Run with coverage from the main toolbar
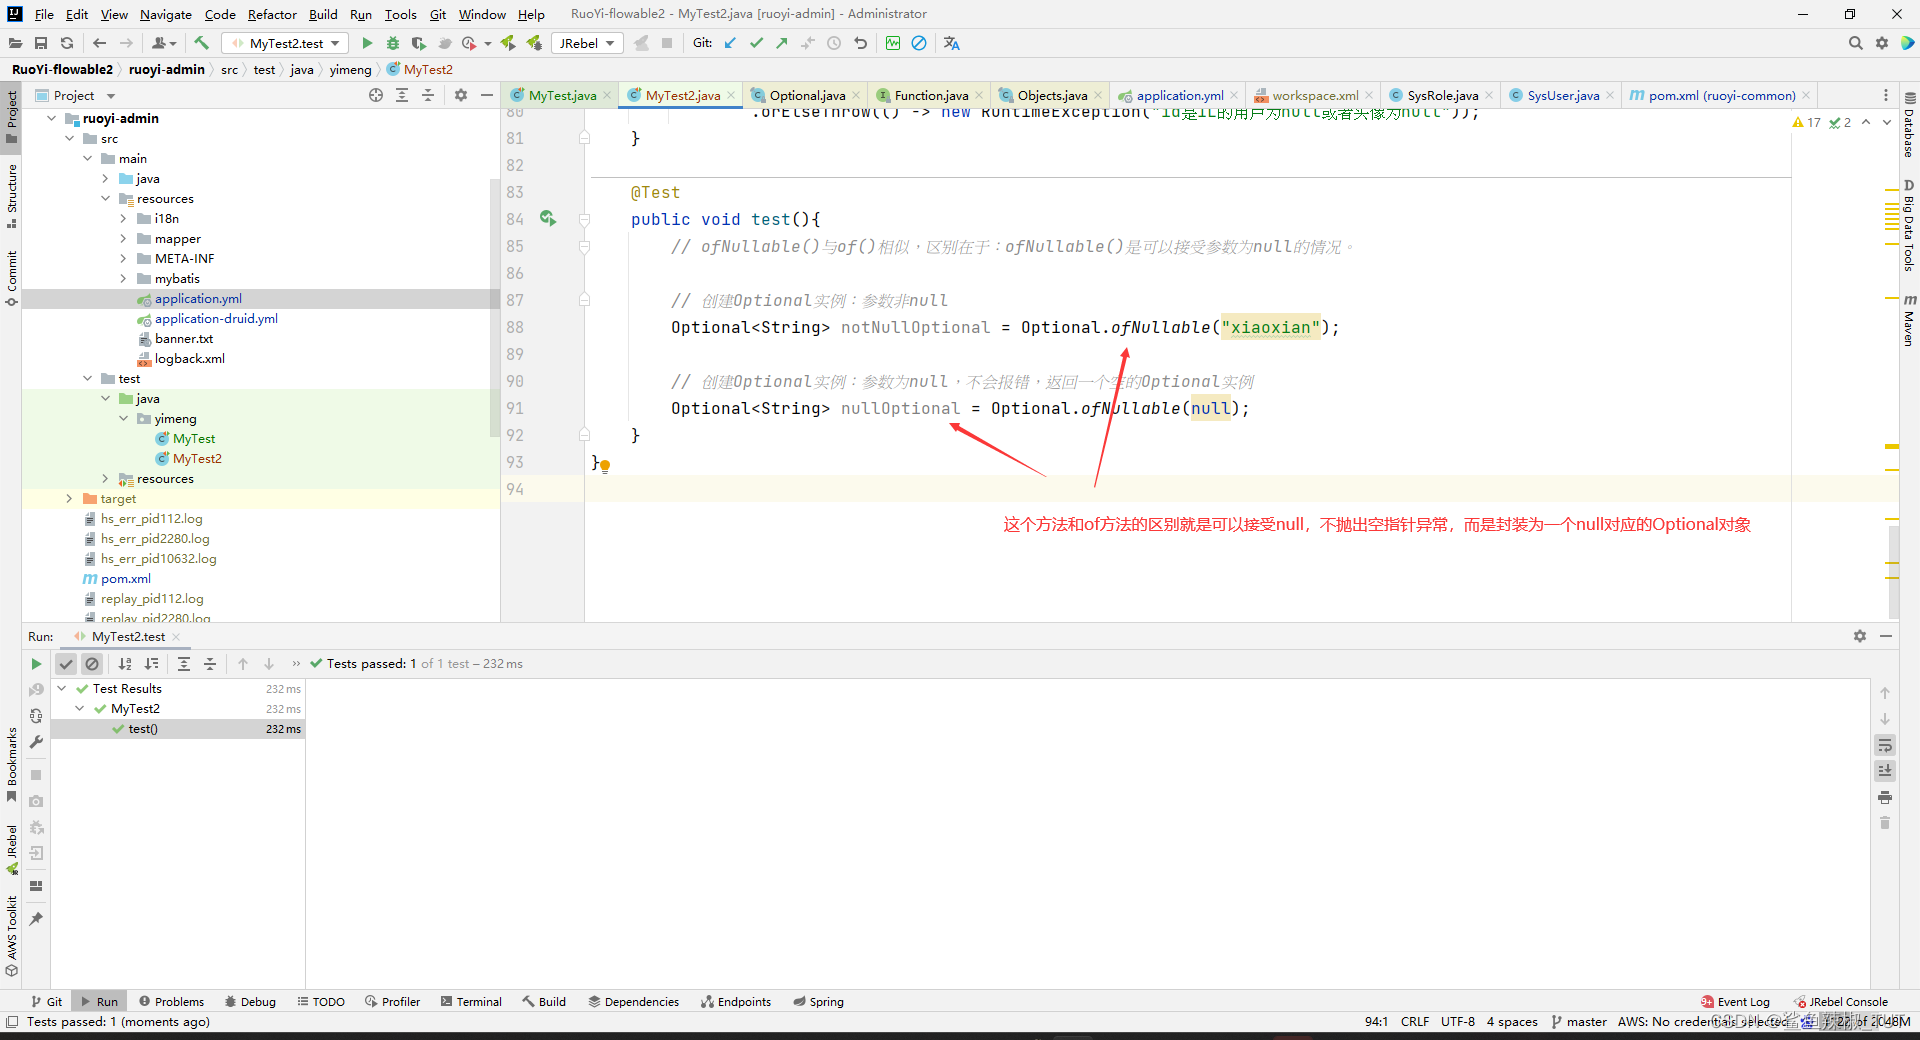 tap(419, 43)
